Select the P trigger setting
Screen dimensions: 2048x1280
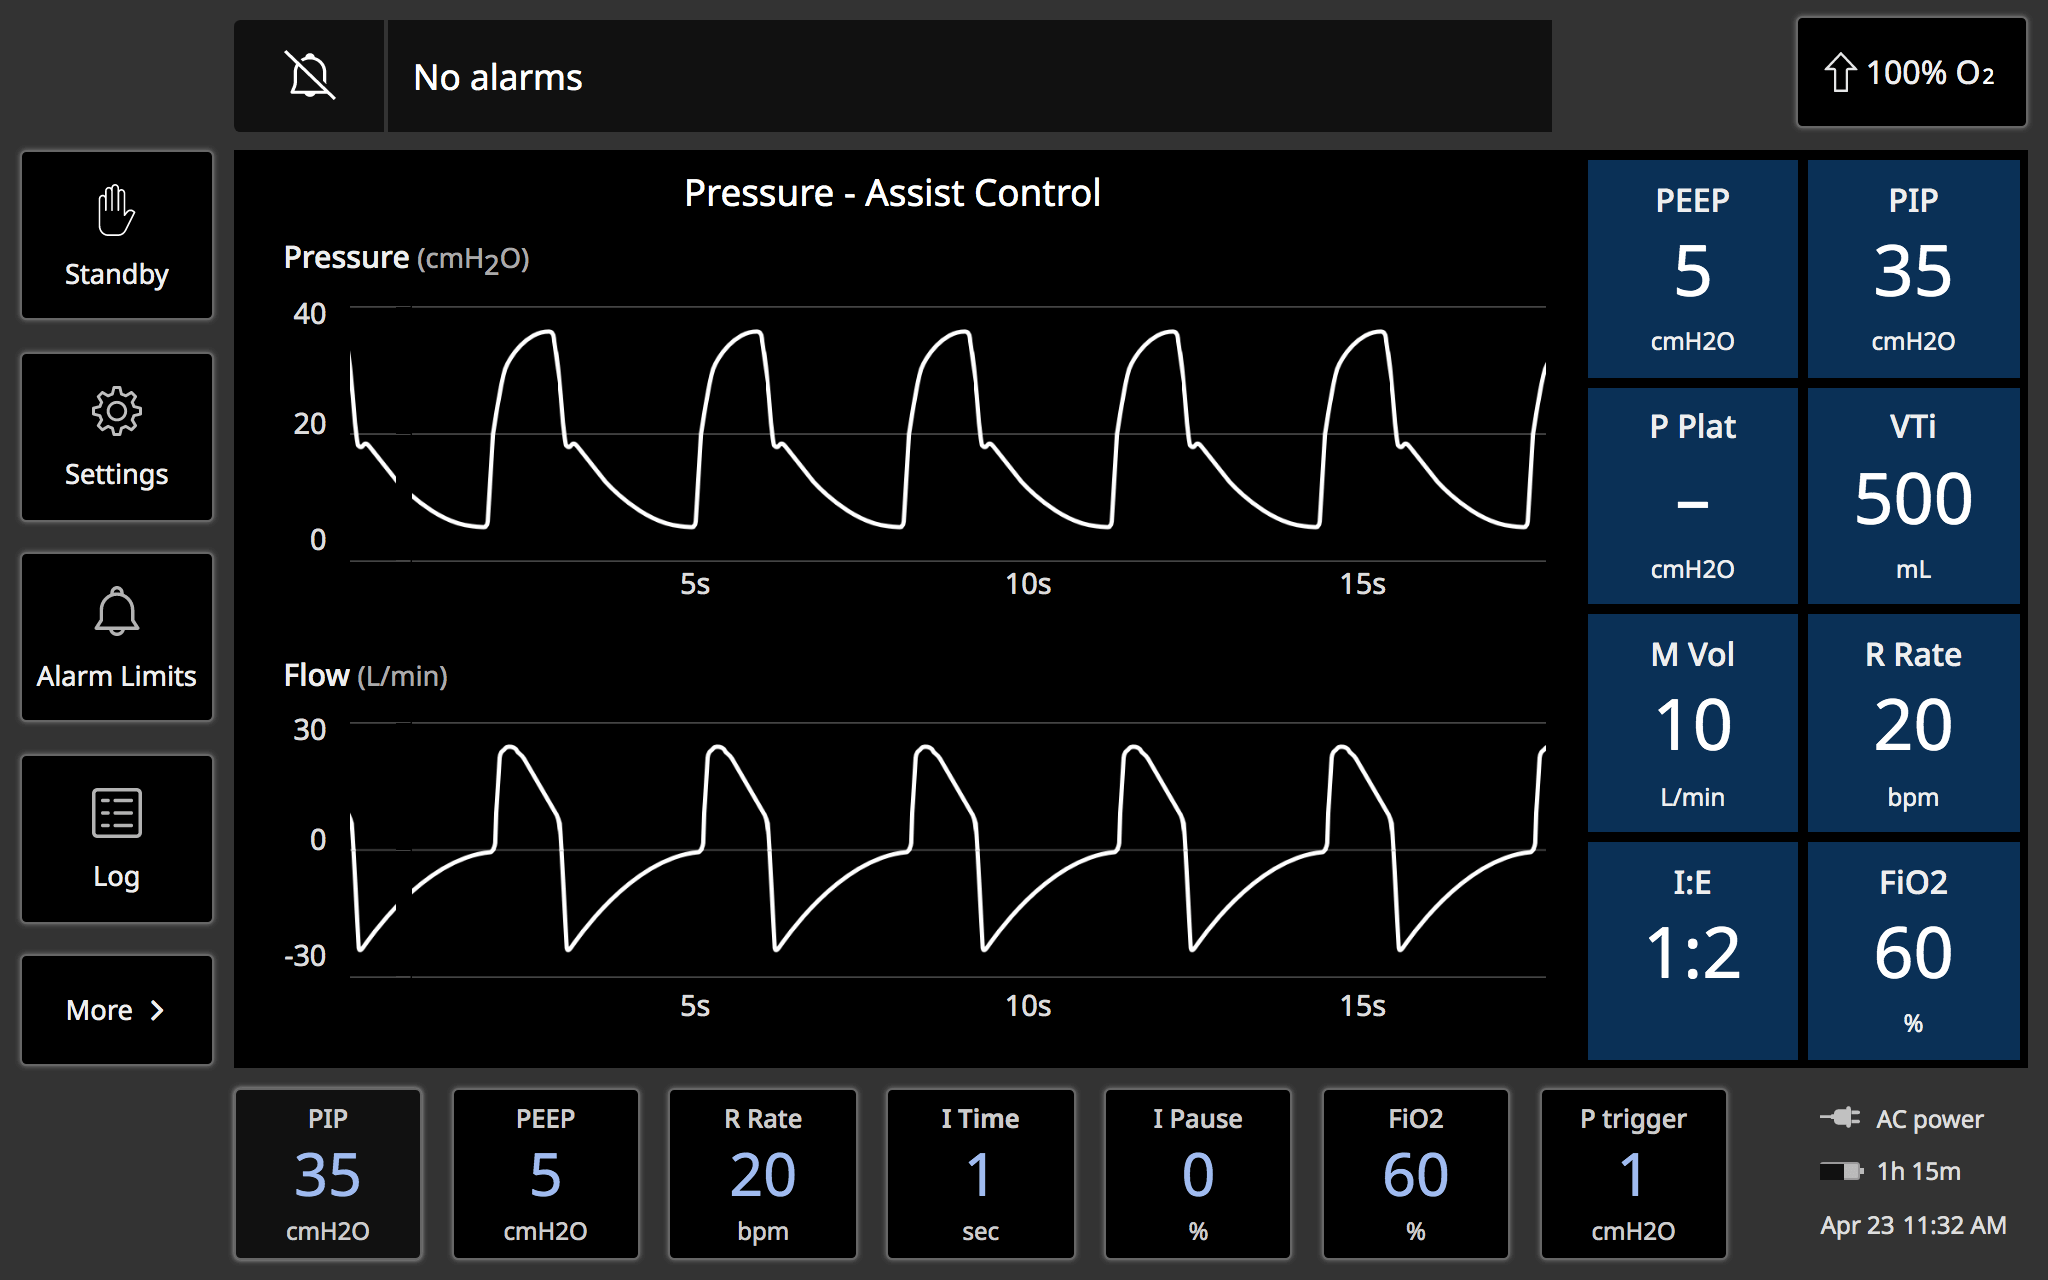1633,1173
